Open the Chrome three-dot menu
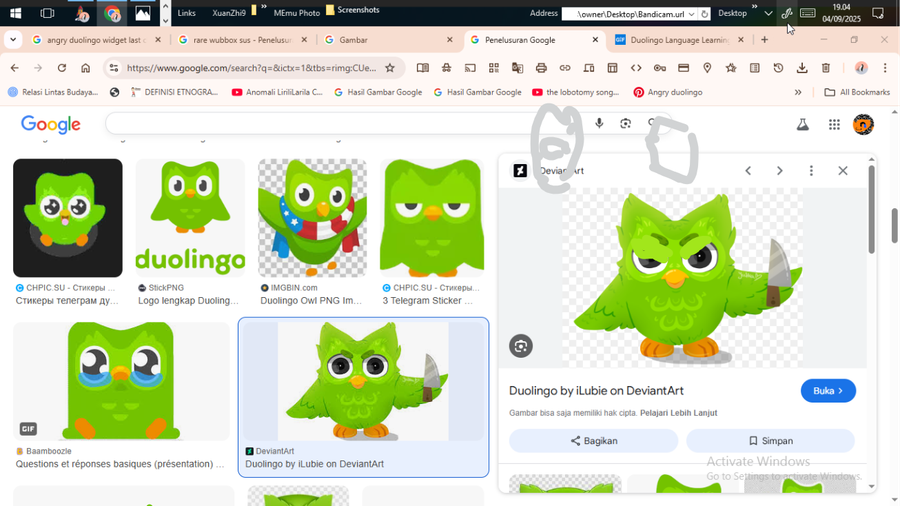The image size is (900, 506). (x=885, y=68)
